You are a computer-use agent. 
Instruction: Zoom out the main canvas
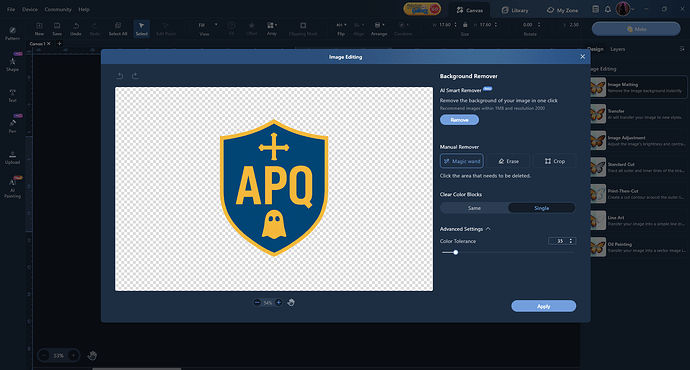coord(44,355)
